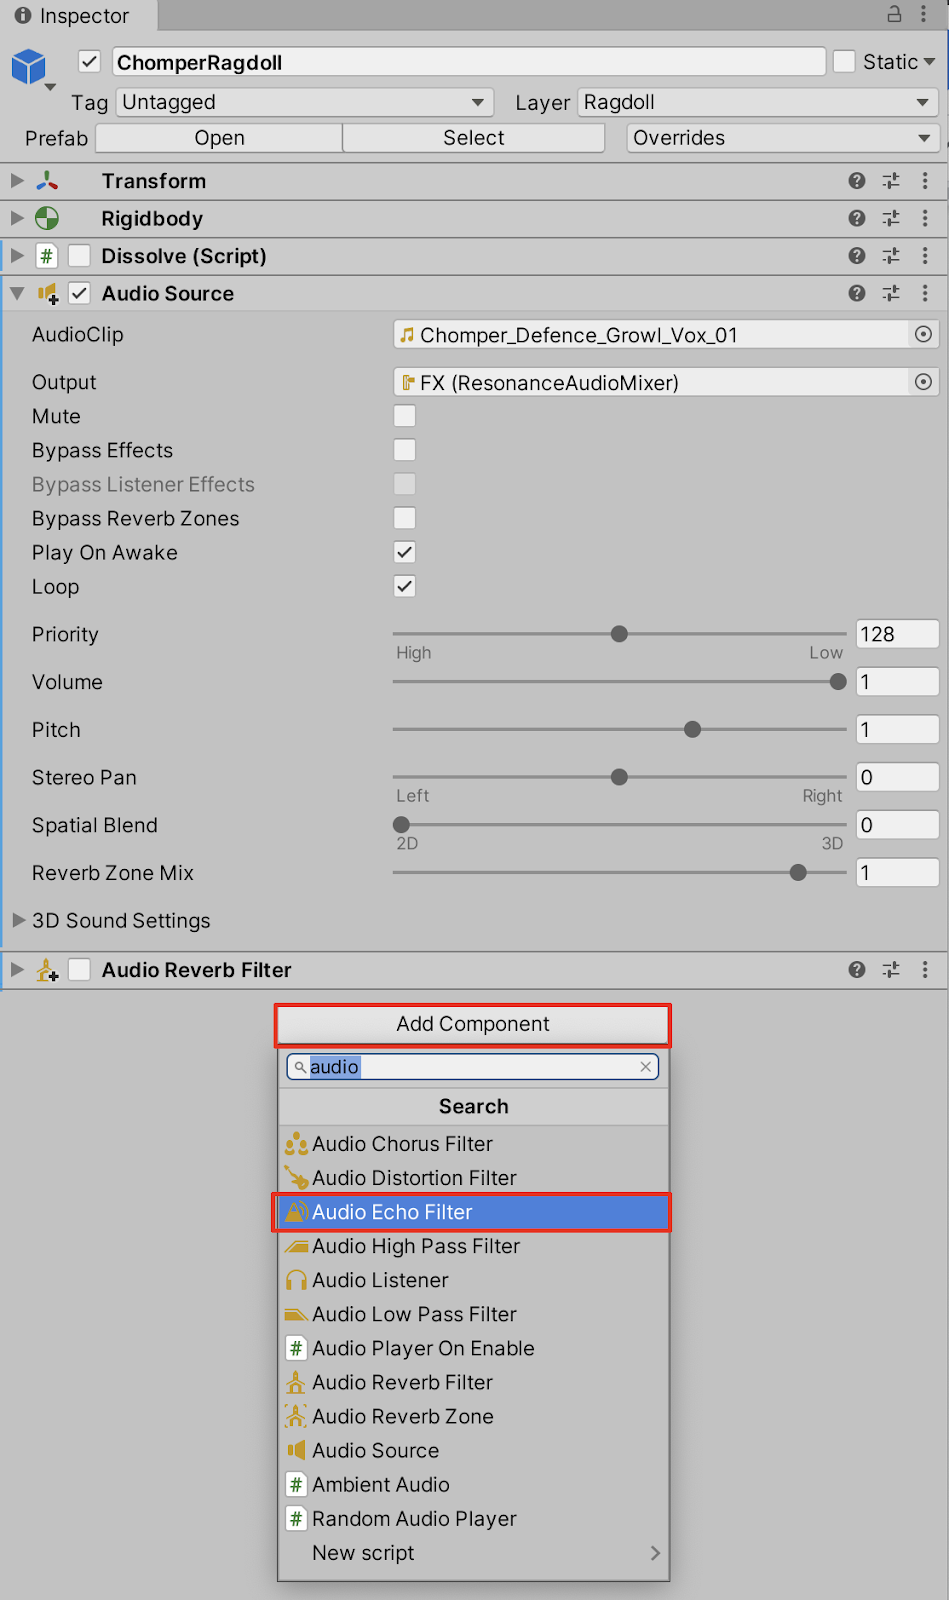The height and width of the screenshot is (1600, 949).
Task: Click the Transform axes icon
Action: click(47, 181)
